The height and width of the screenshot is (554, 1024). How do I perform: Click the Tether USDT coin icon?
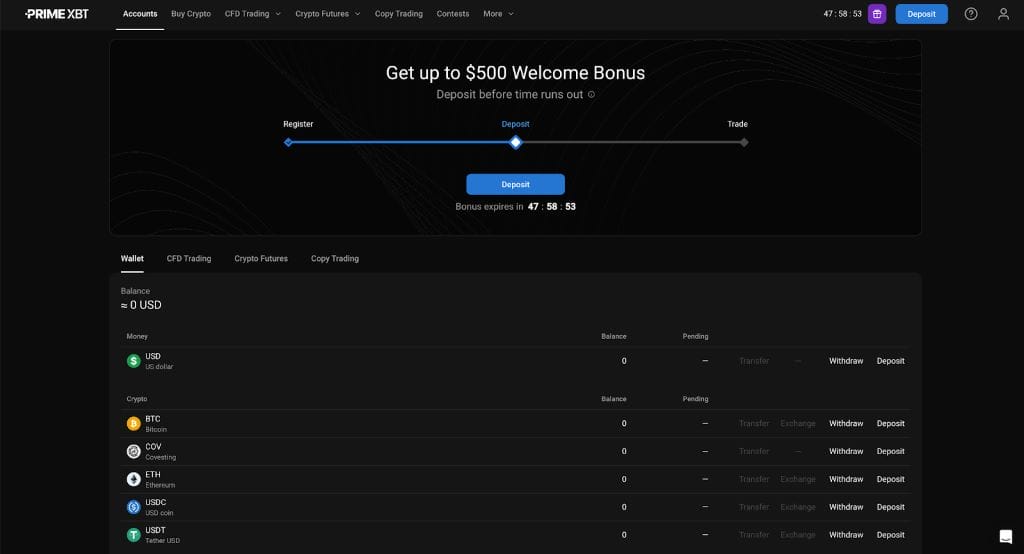click(134, 535)
